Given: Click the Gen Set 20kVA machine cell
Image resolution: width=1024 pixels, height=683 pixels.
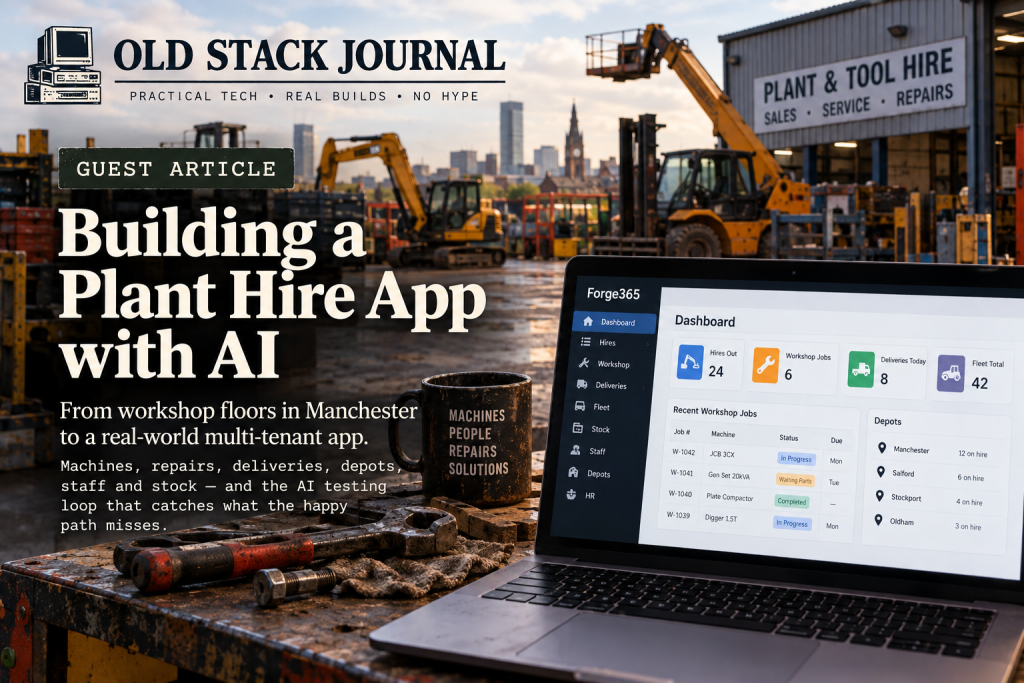Looking at the screenshot, I should pos(728,475).
